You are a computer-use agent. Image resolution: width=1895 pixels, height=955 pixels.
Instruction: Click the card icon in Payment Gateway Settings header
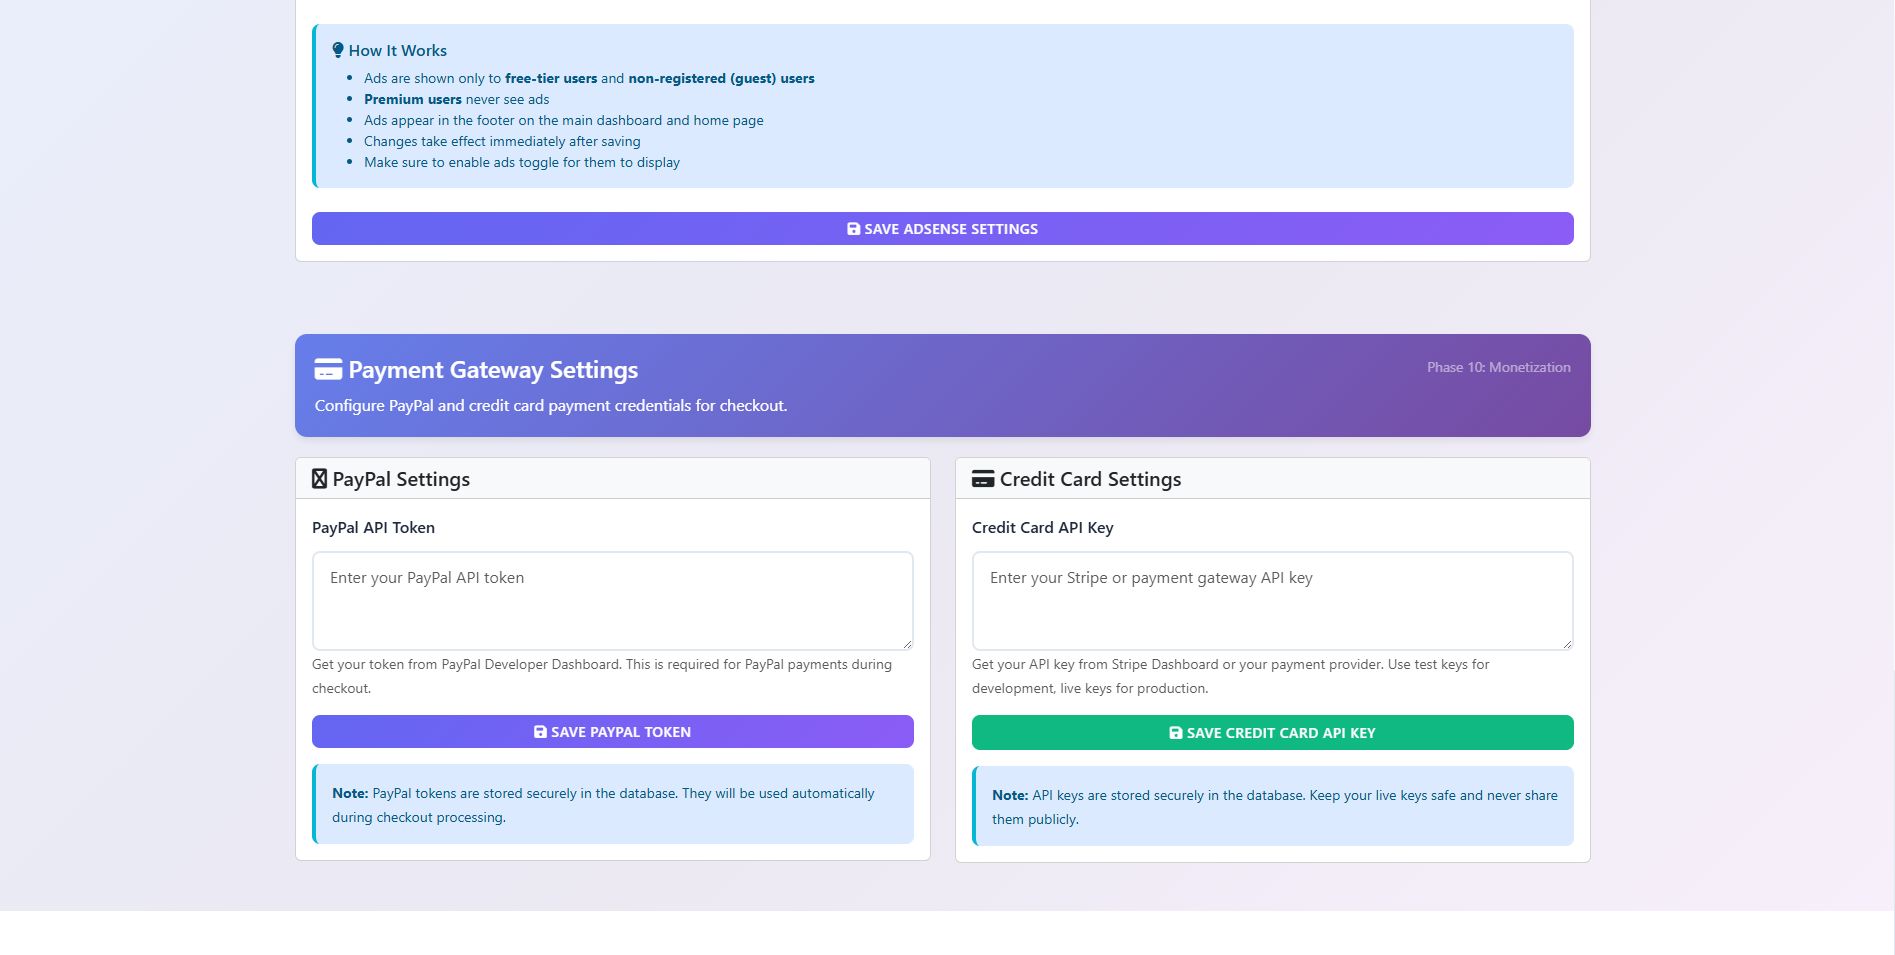[x=328, y=369]
